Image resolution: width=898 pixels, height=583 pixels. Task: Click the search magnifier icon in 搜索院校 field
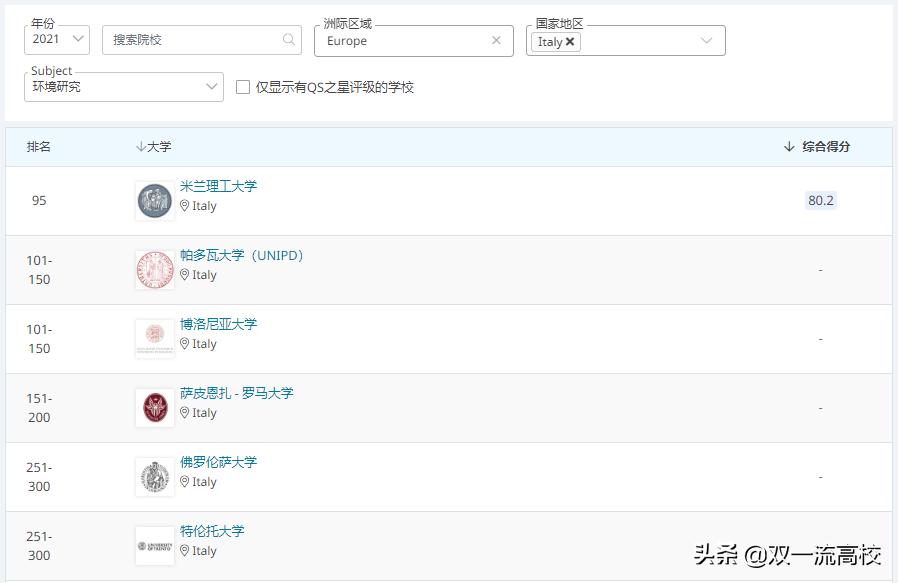click(289, 40)
